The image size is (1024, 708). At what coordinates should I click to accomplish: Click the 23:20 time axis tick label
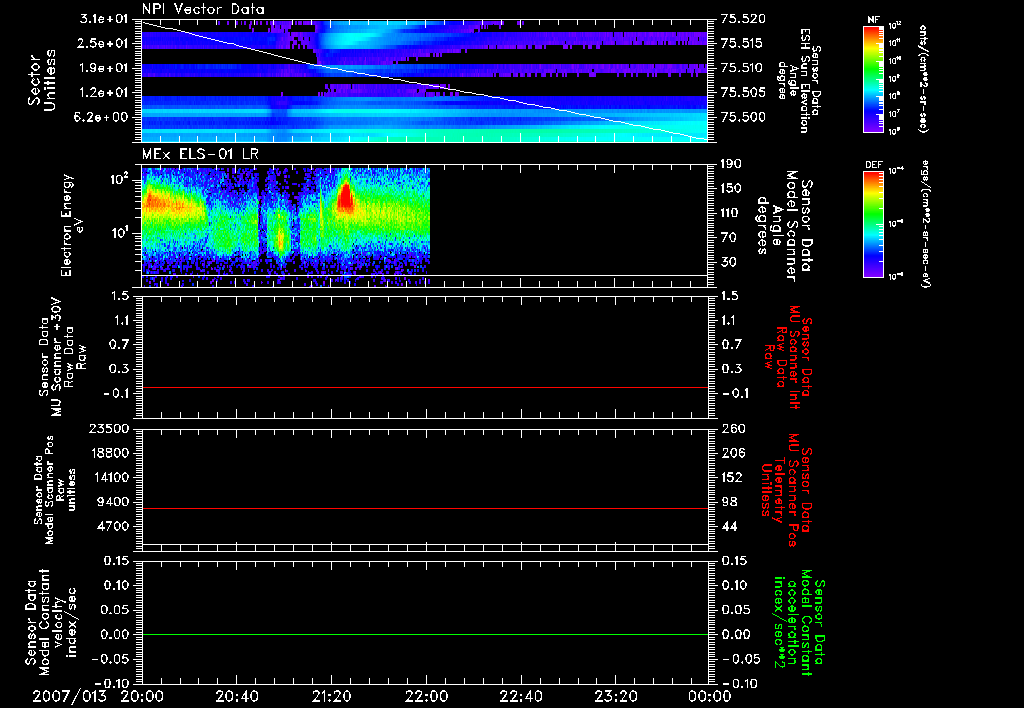(616, 695)
